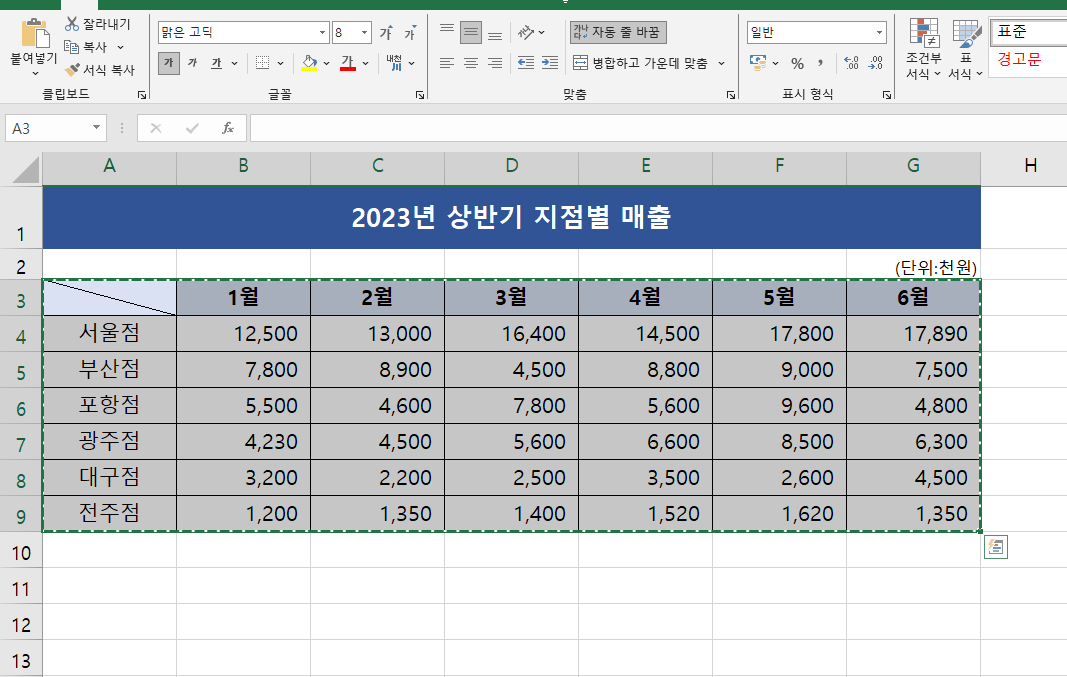Toggle italic formatting (기울임 가)
Screen dimensions: 1067x677
(193, 63)
